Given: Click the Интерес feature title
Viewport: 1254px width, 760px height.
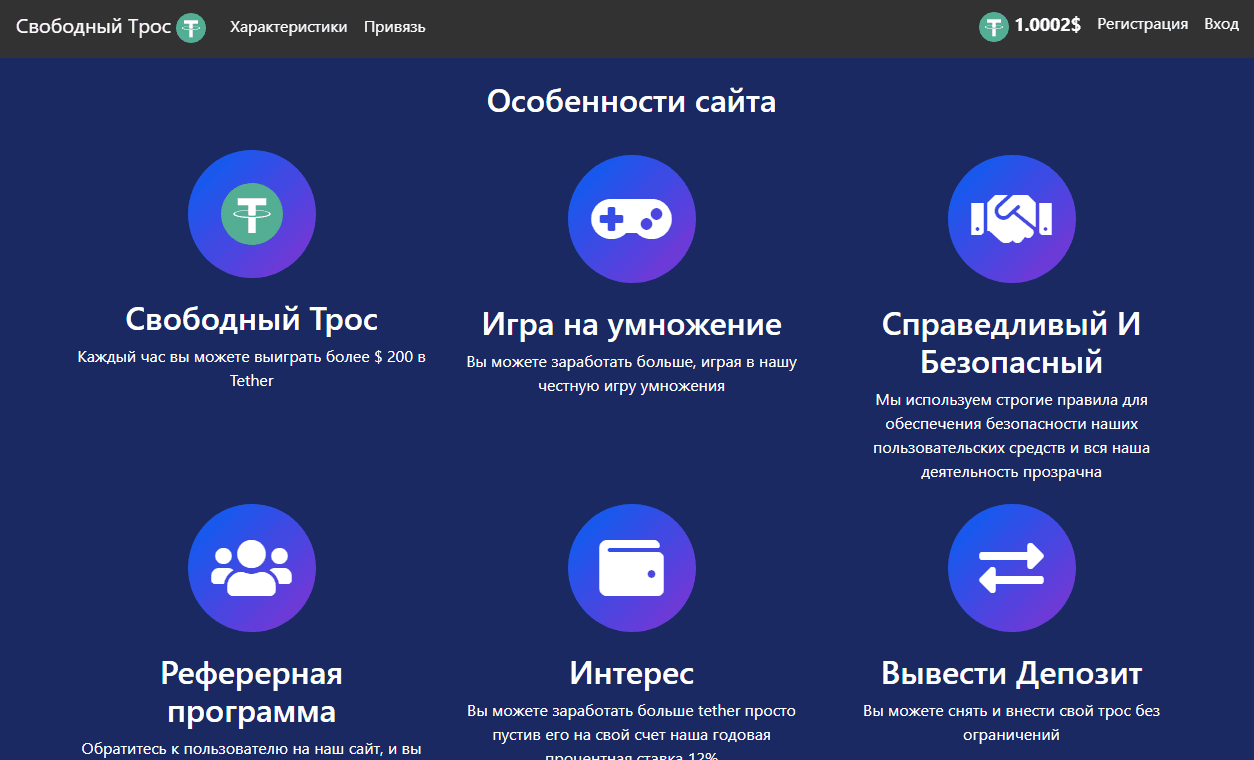Looking at the screenshot, I should (631, 673).
